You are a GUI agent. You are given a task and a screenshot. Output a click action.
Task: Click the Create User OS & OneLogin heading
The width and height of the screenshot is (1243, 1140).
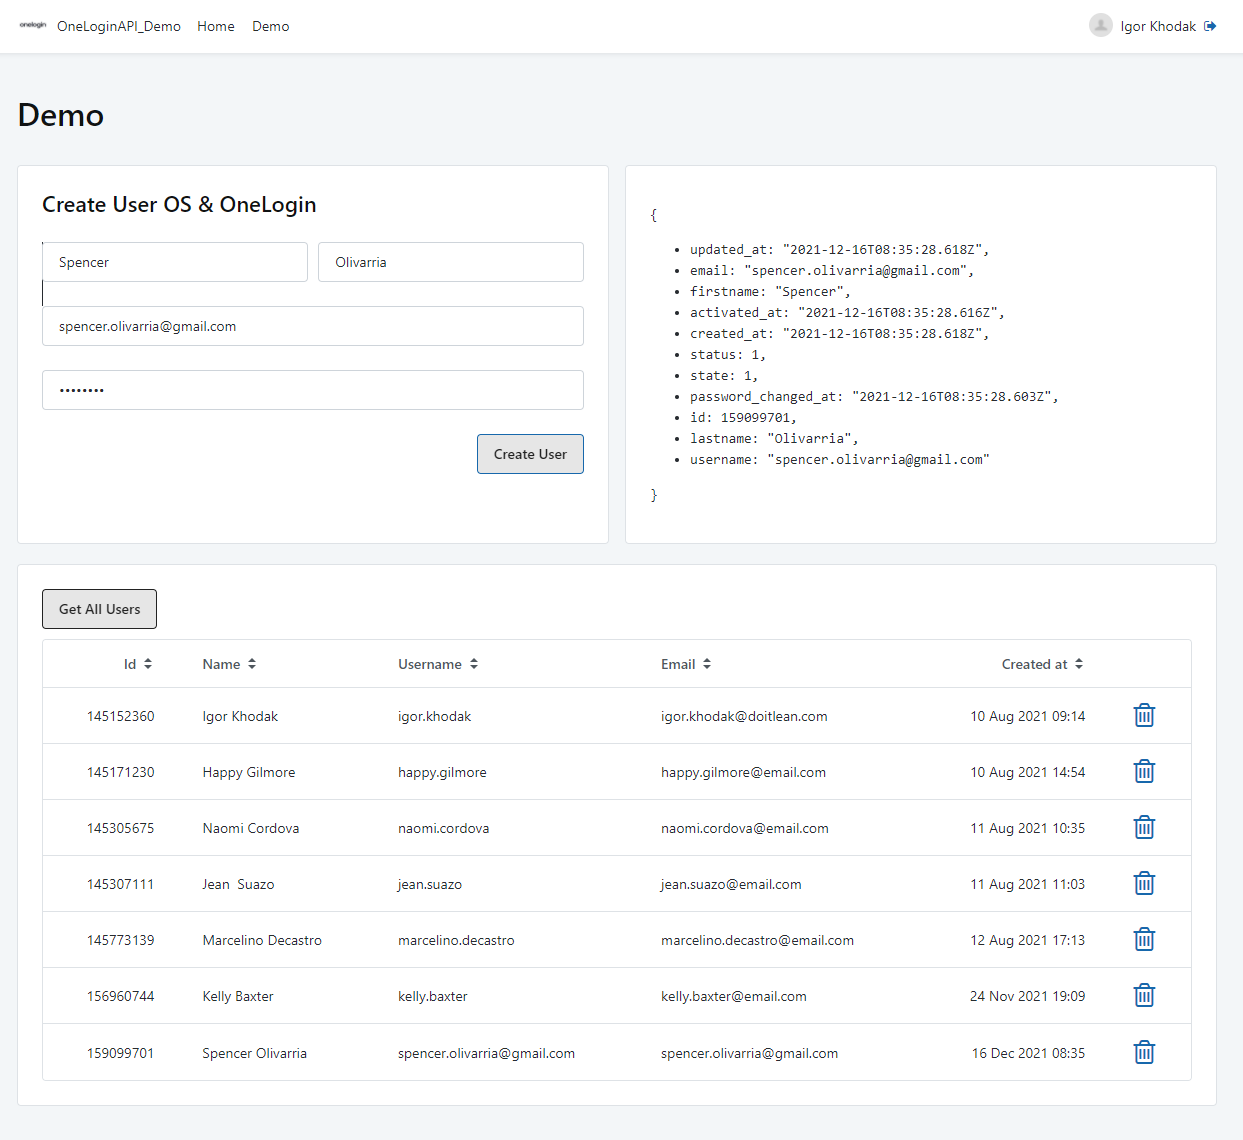click(179, 204)
